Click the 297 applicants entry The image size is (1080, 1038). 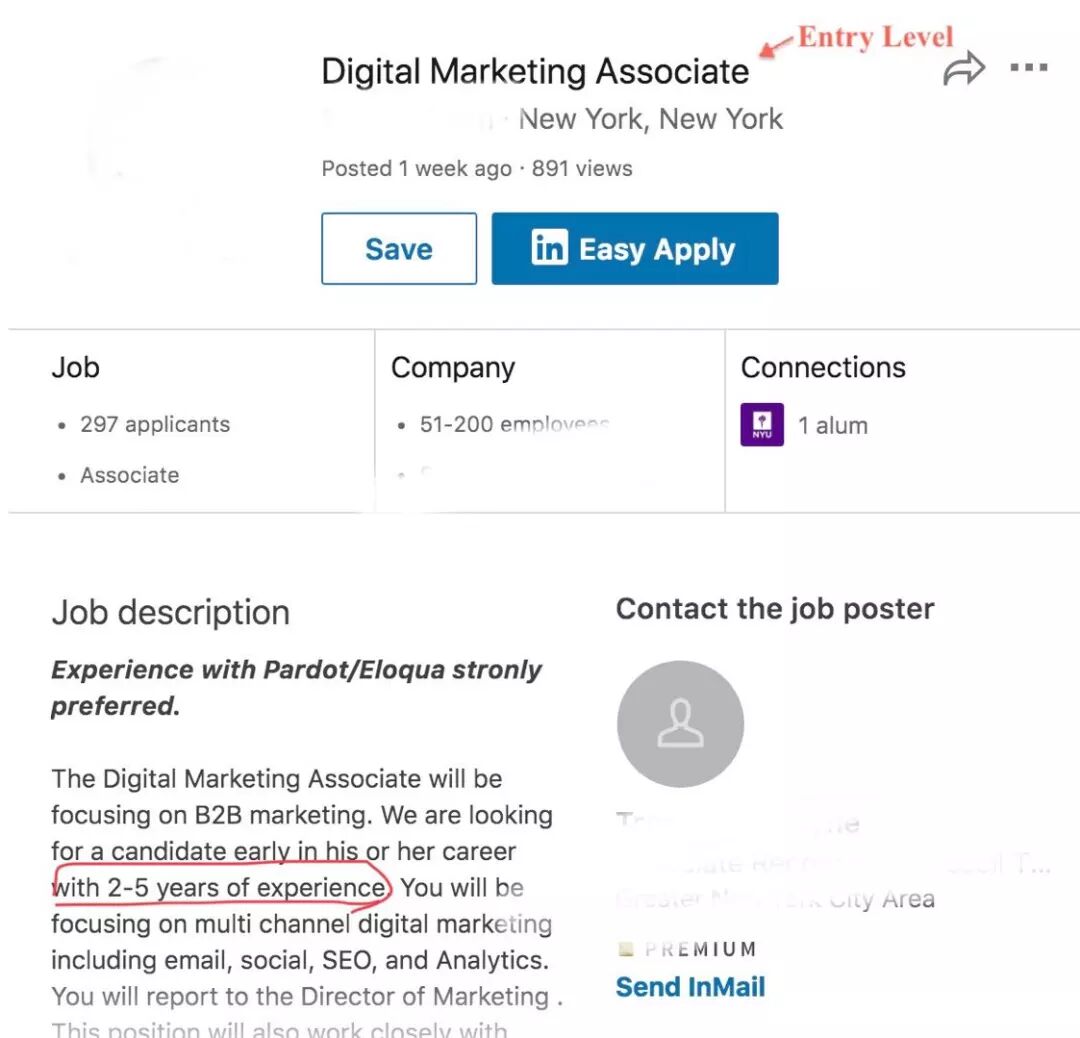click(x=155, y=424)
